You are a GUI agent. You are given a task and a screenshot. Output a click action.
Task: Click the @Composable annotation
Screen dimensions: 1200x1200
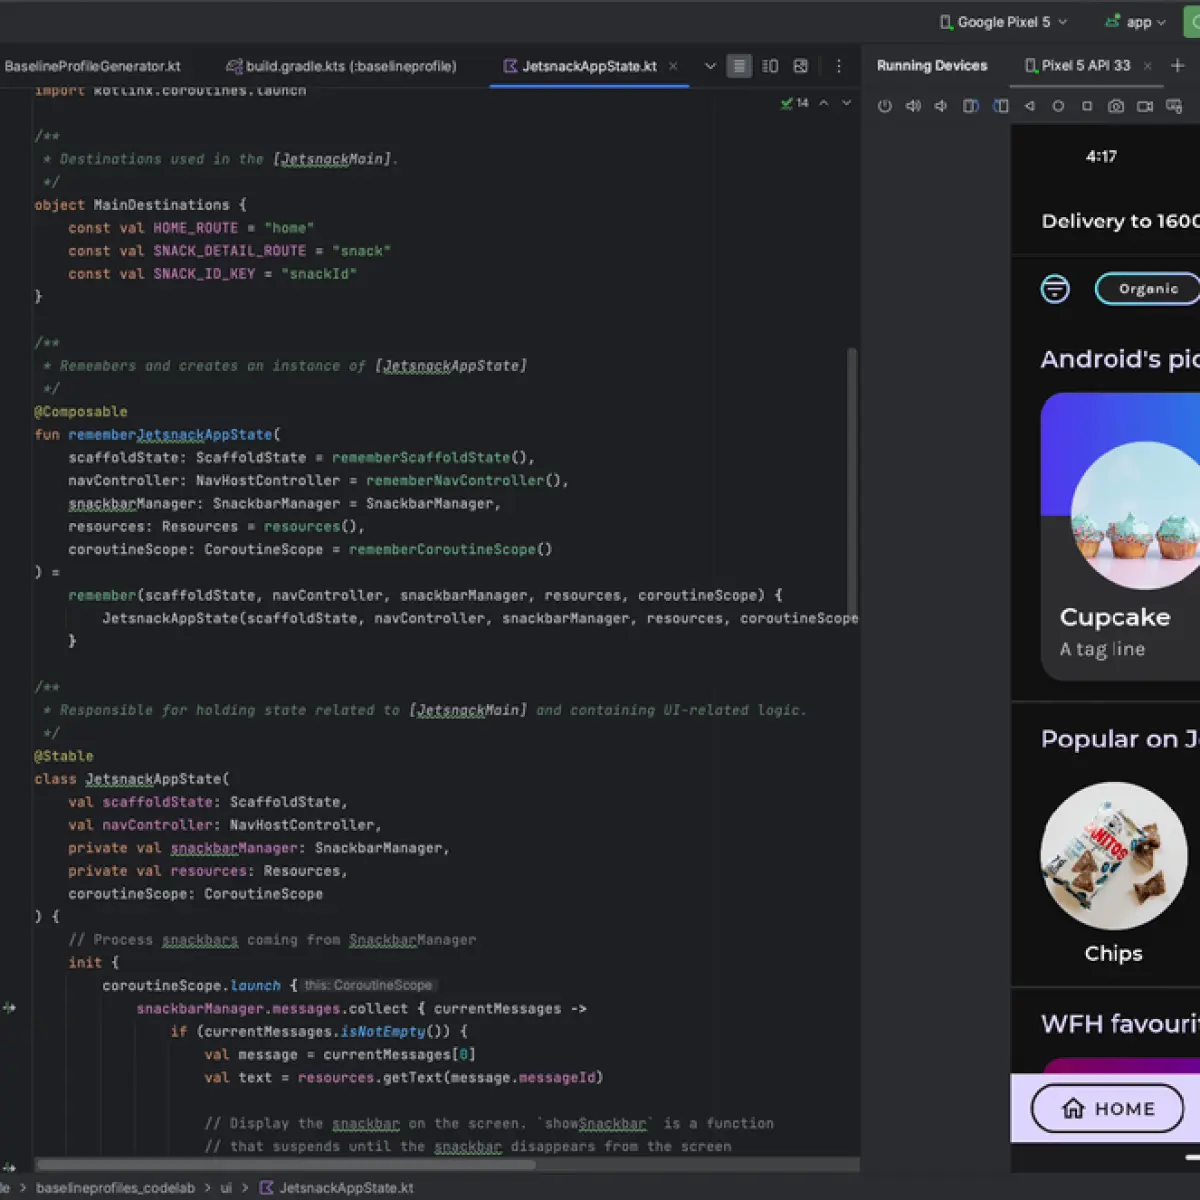(81, 412)
